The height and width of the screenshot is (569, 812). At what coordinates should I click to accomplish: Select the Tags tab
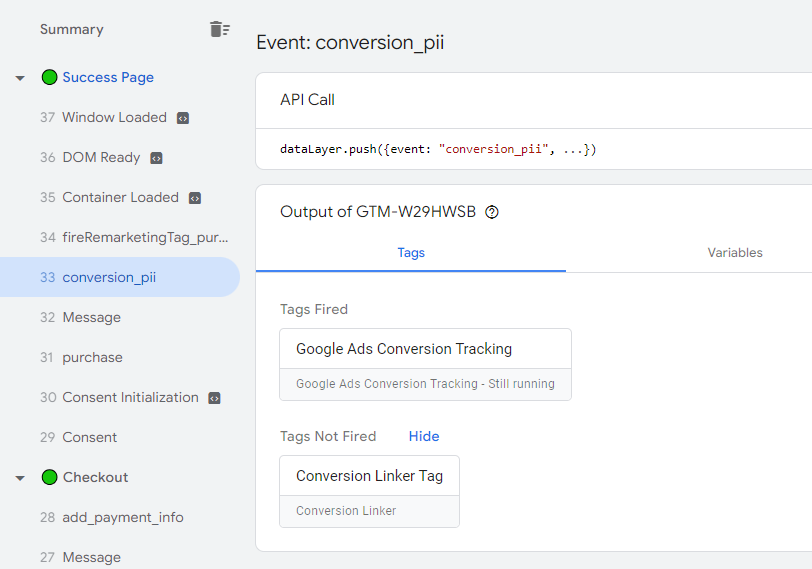point(411,253)
